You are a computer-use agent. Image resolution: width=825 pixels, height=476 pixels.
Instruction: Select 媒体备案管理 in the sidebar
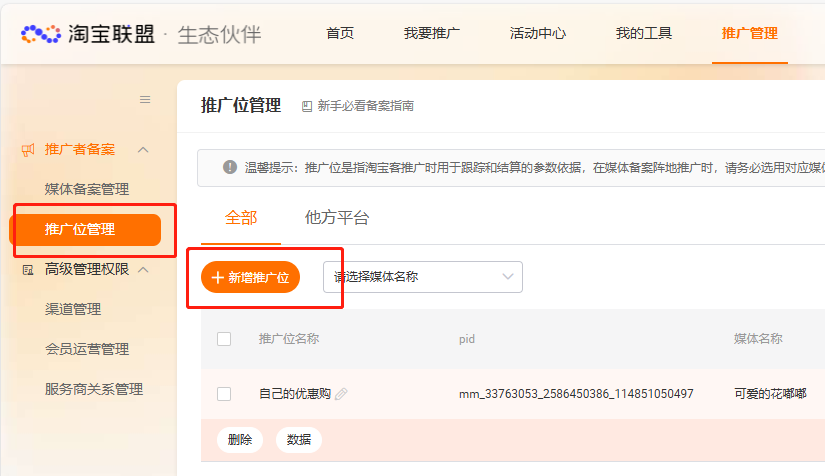[x=87, y=189]
